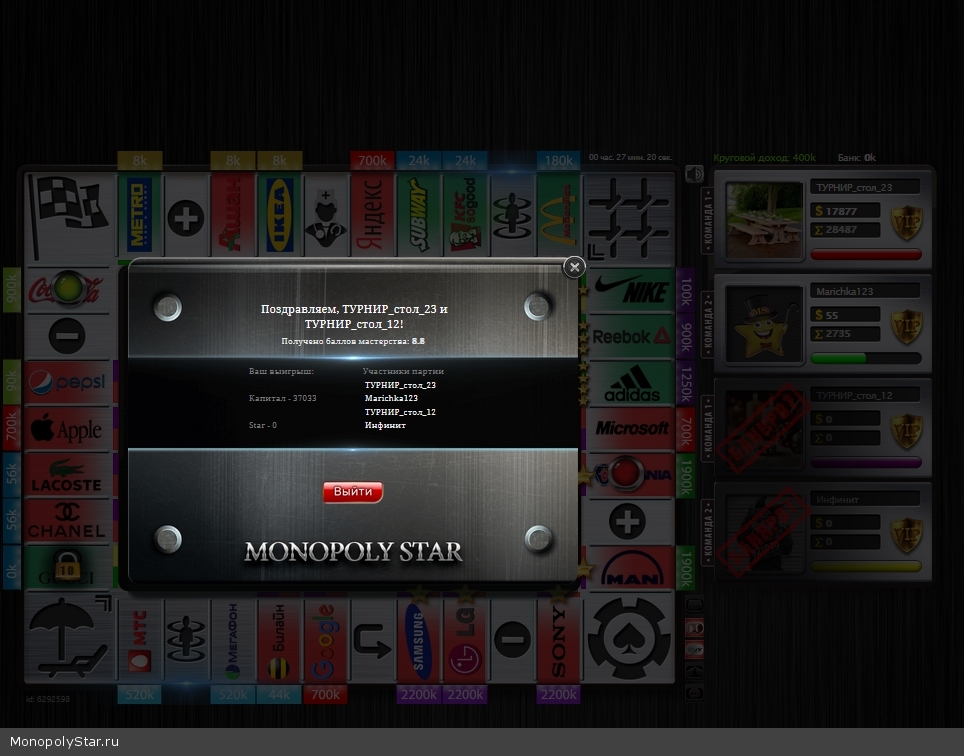Select the Lacoste board cell

[68, 474]
